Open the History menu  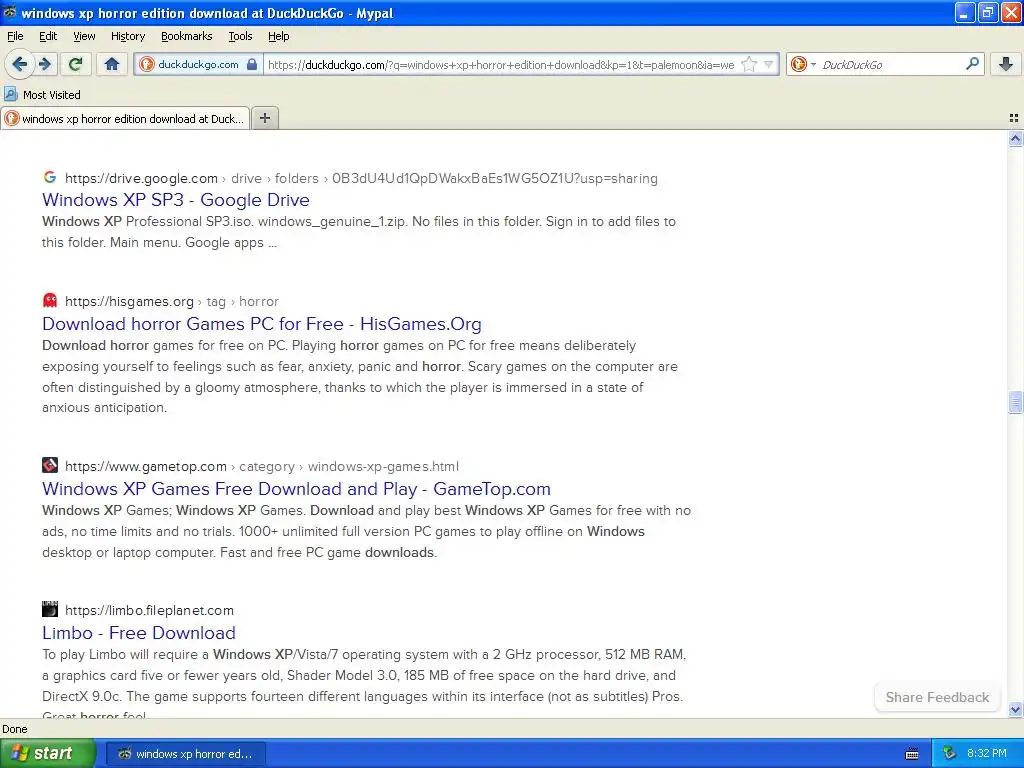[x=127, y=36]
